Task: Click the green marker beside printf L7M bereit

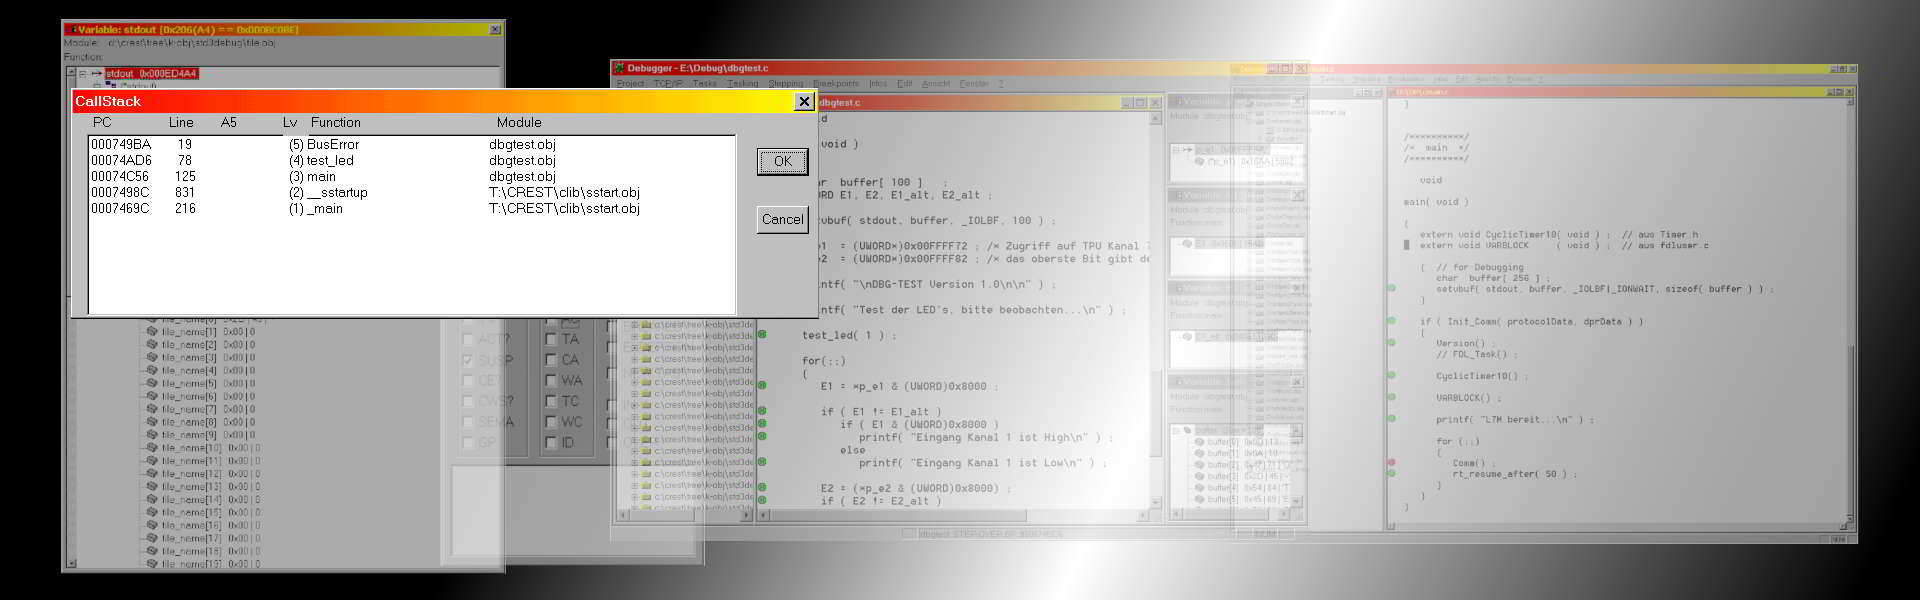Action: pos(1391,420)
